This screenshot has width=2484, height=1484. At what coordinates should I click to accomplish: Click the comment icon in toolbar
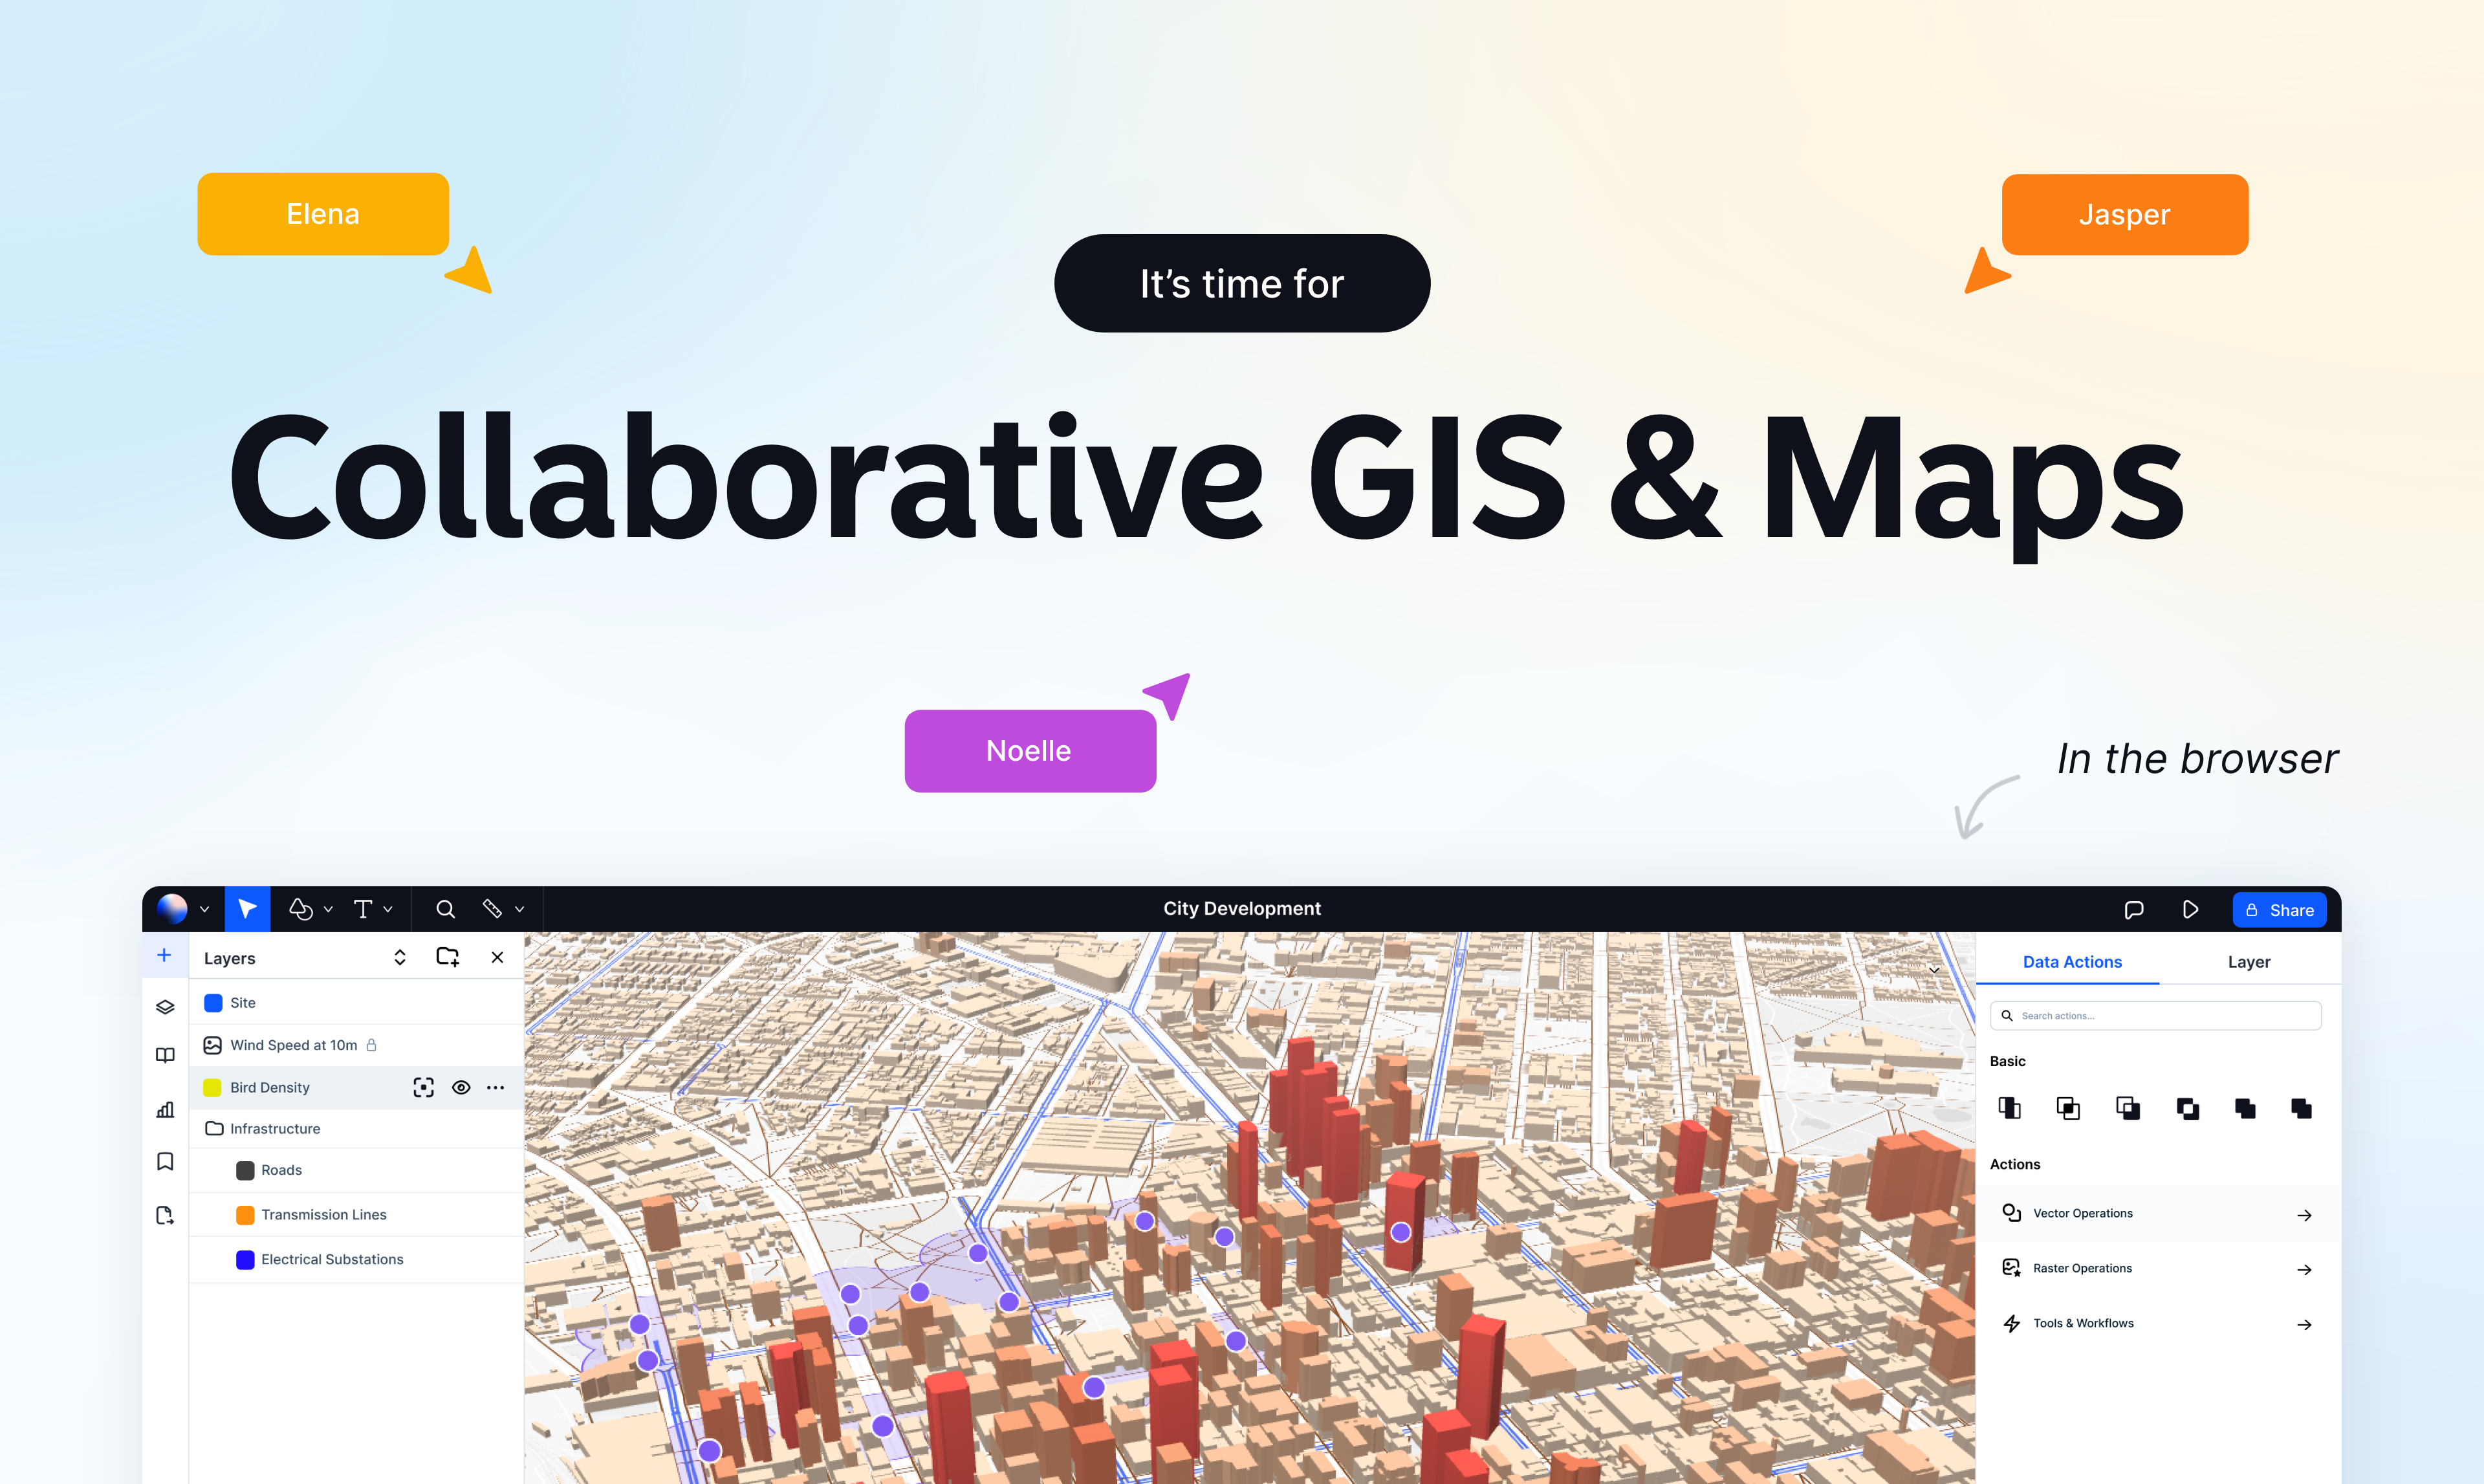[2133, 908]
